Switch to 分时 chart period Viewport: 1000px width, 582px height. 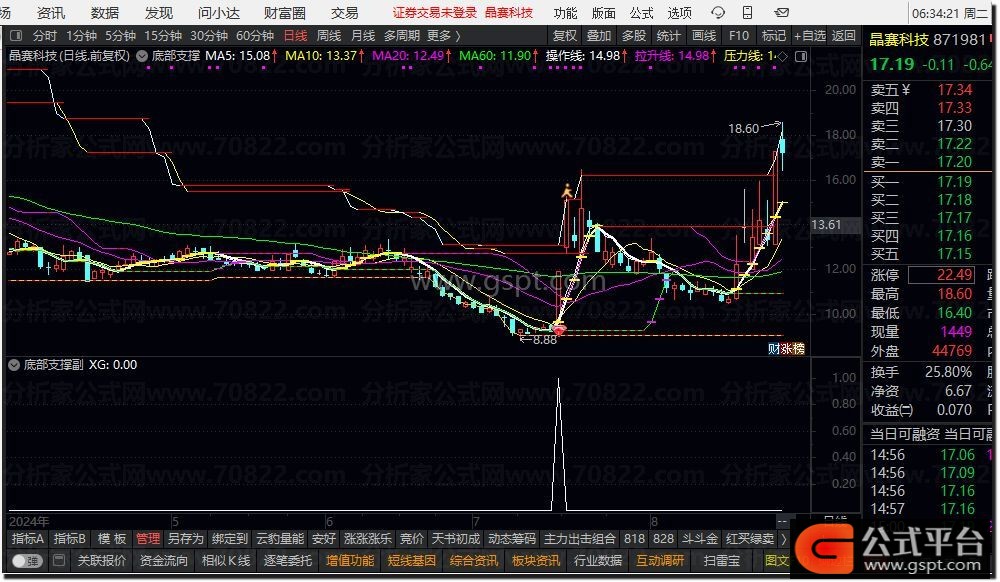point(45,36)
